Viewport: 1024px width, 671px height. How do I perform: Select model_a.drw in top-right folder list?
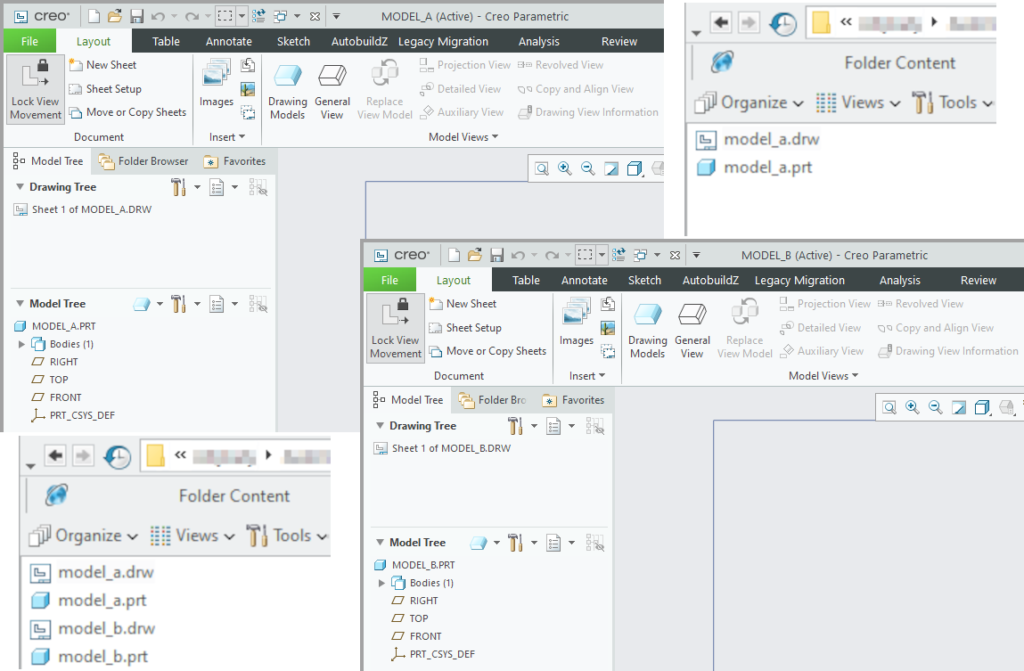click(758, 140)
